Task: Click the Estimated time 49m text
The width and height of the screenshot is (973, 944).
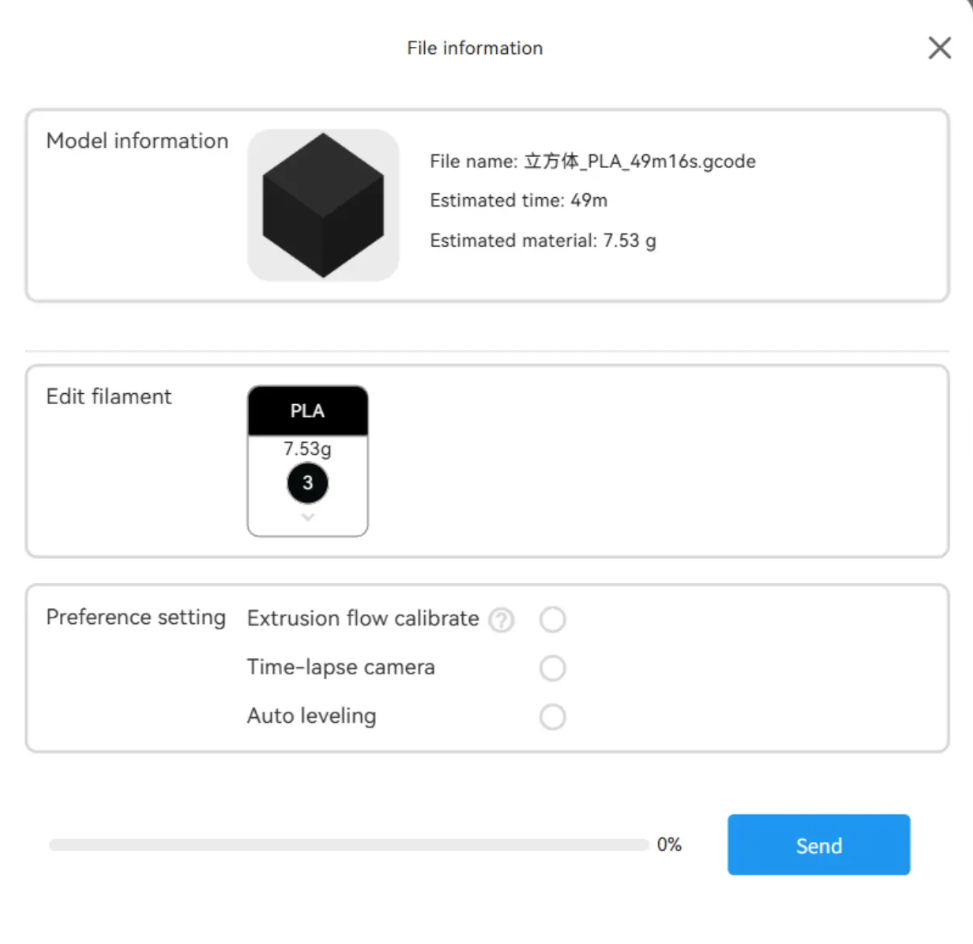Action: coord(518,201)
